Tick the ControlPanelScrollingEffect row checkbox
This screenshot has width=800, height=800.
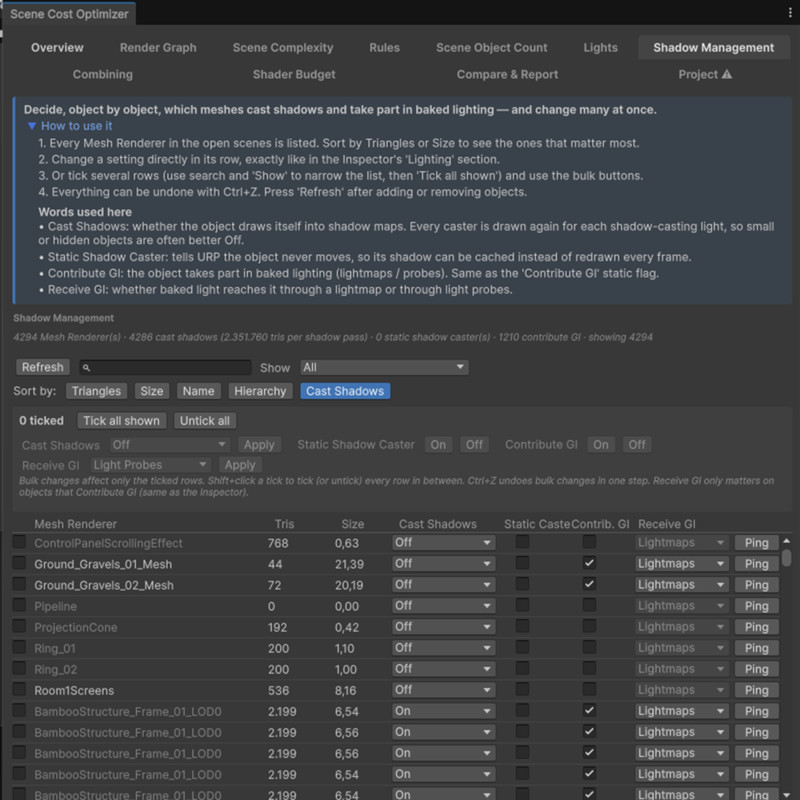point(19,542)
